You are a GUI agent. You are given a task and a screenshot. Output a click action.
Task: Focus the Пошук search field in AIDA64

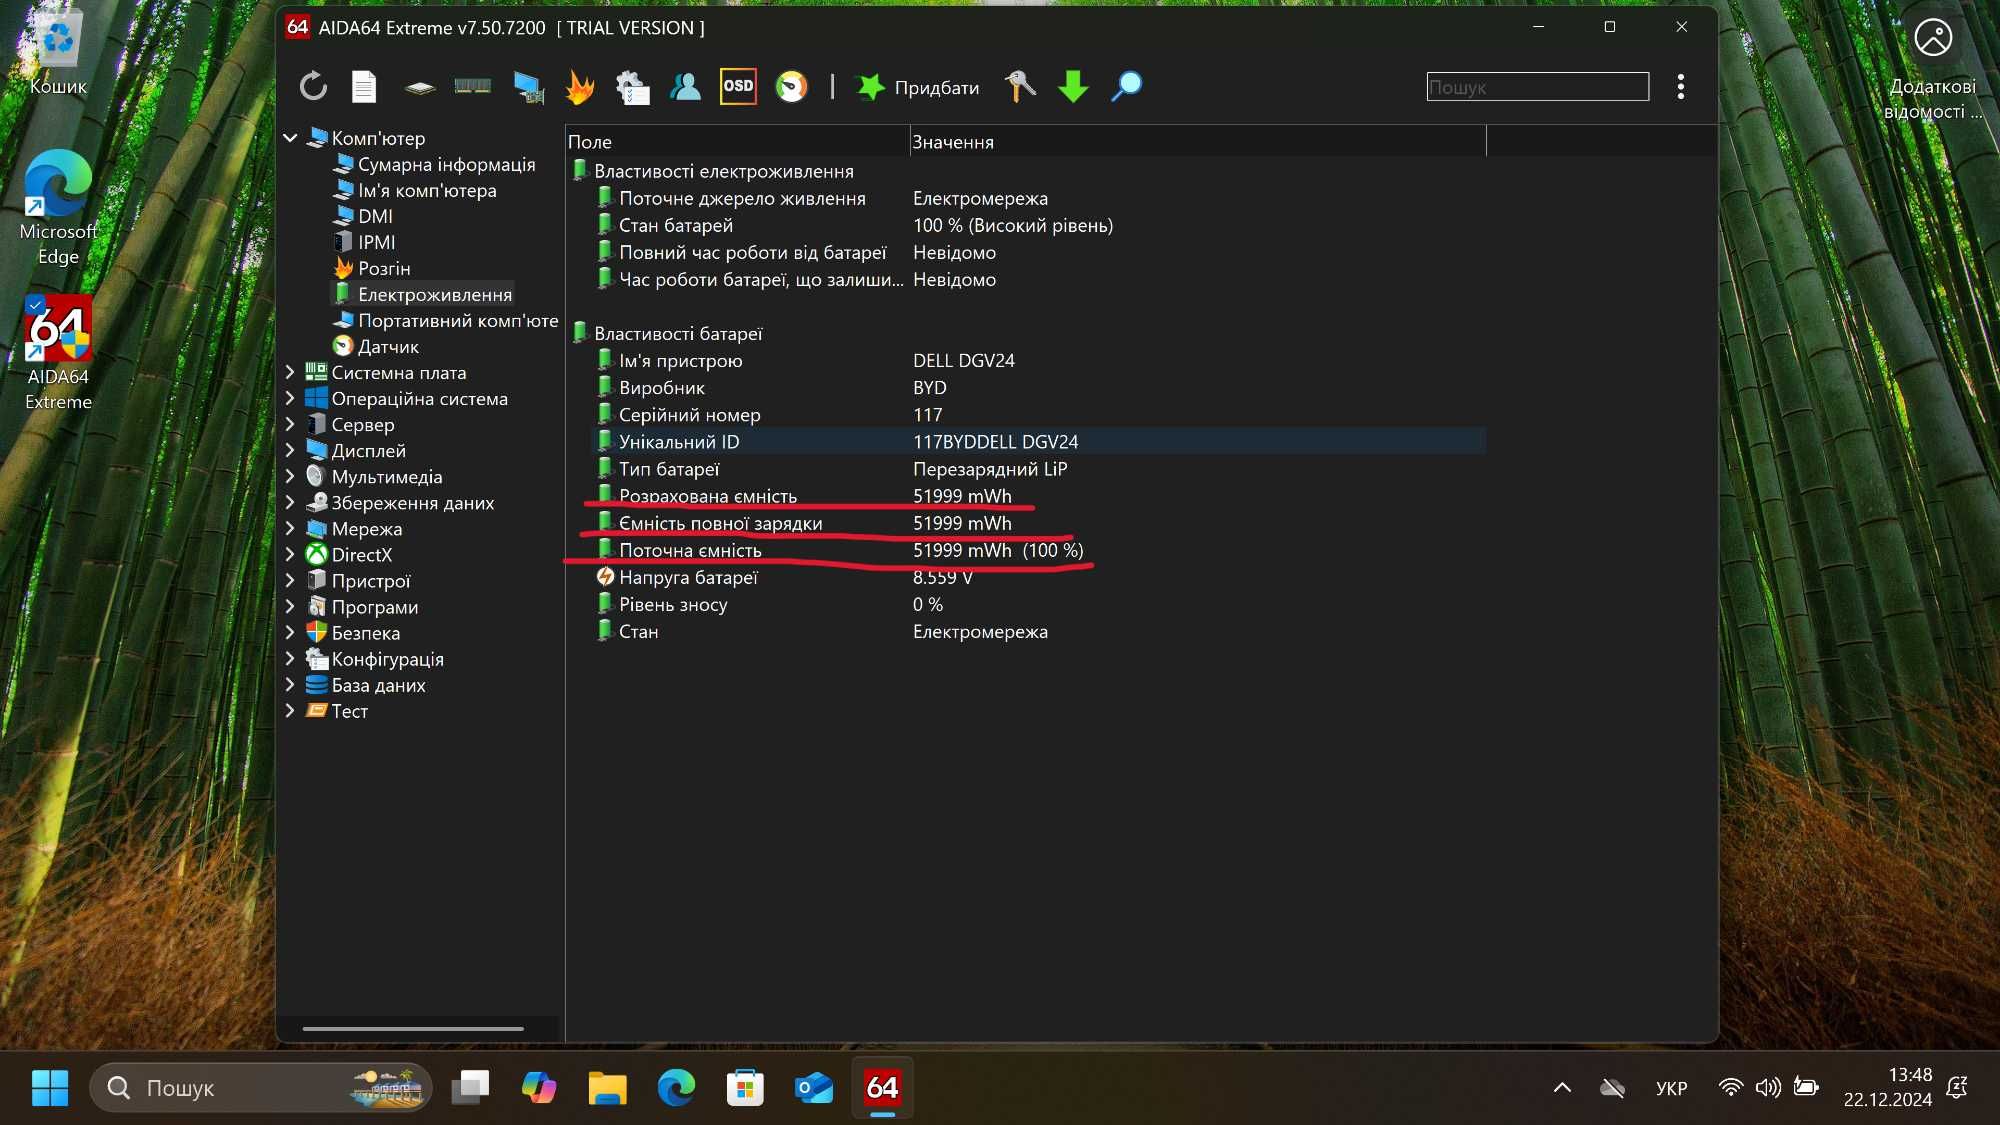tap(1537, 87)
